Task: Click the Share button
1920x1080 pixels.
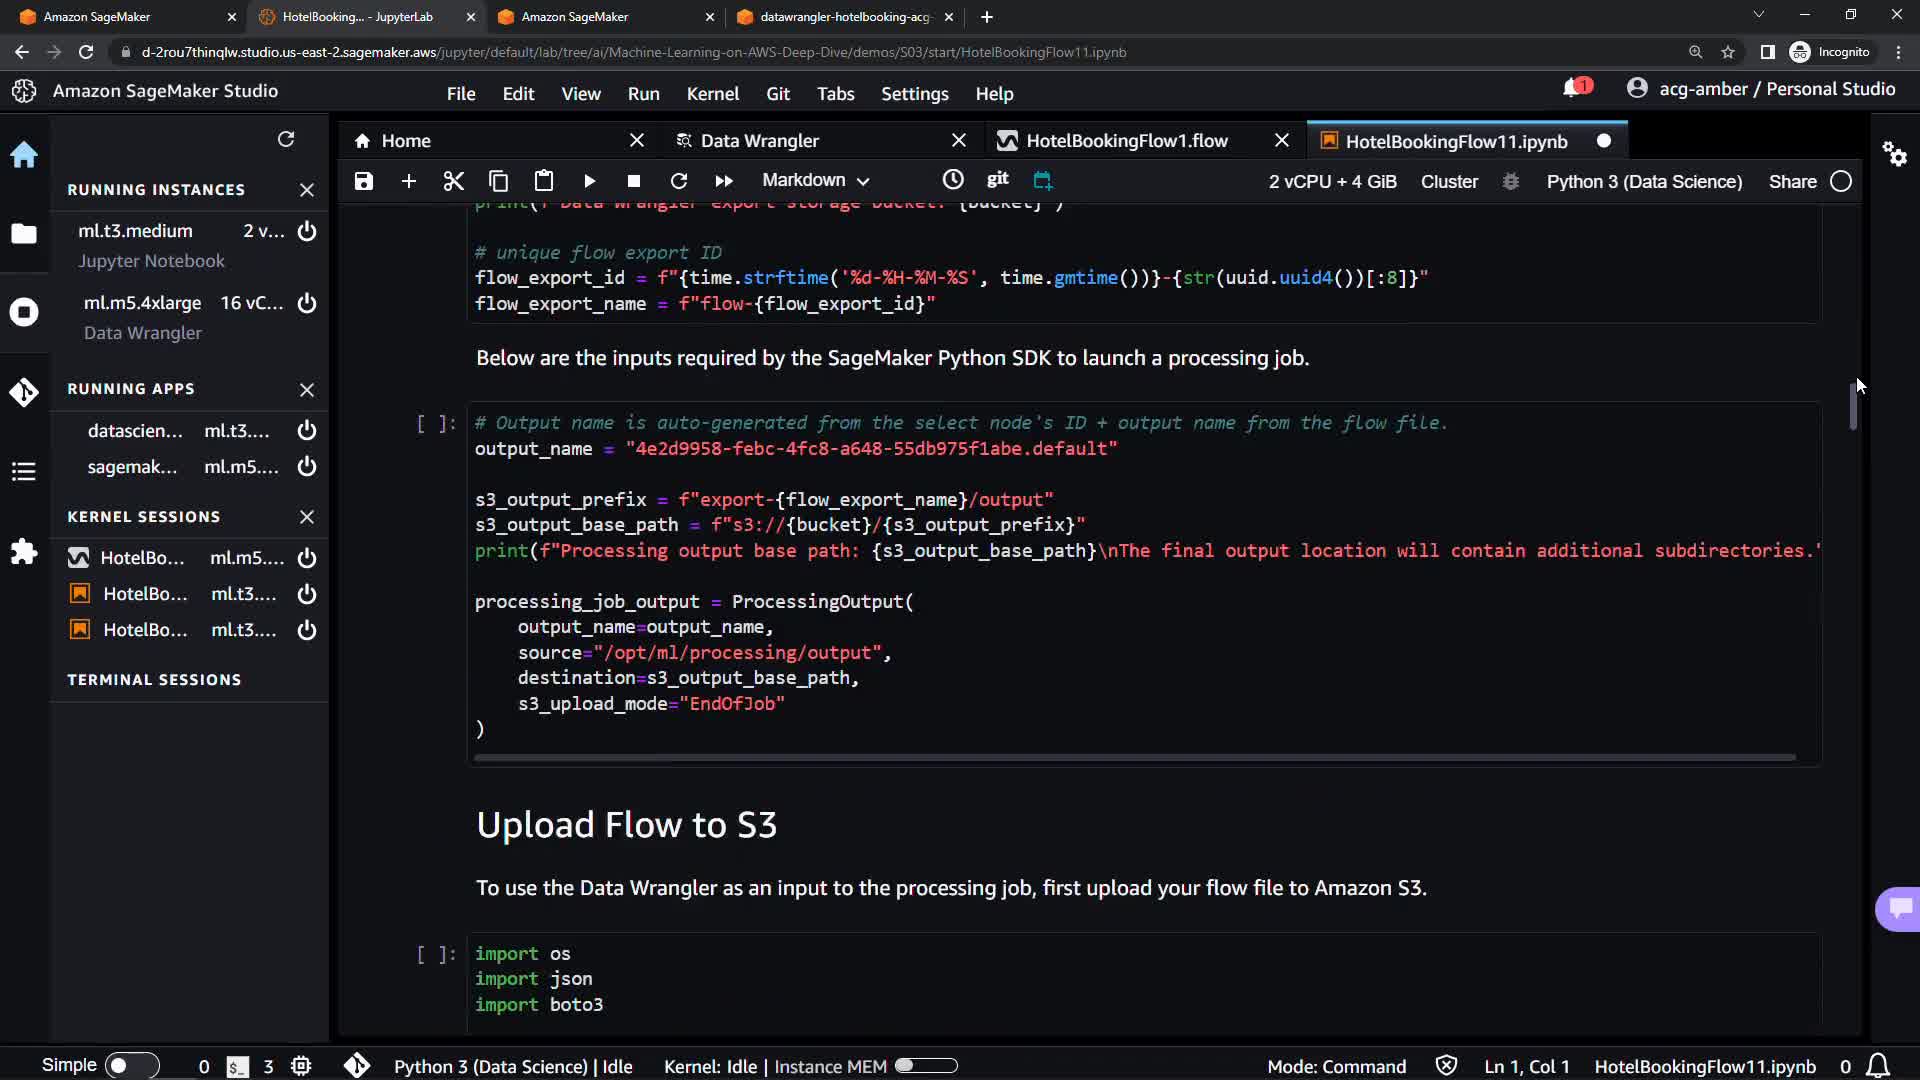Action: click(1792, 181)
